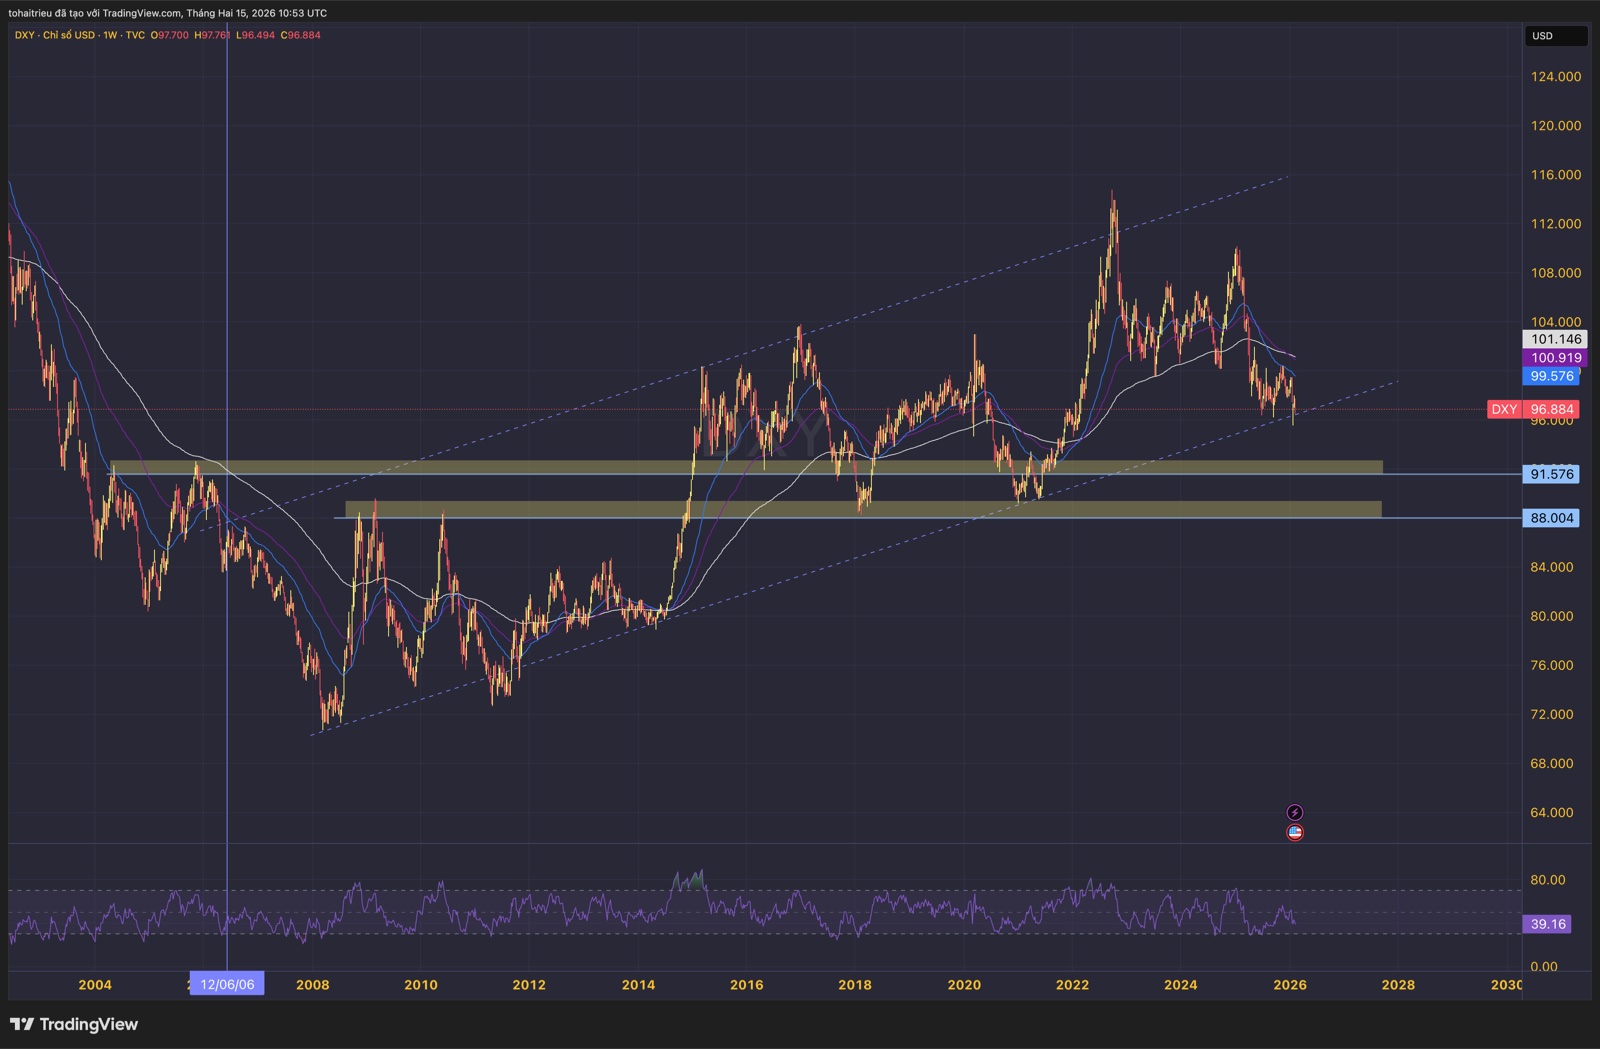Click the 116.000 level on price scale
The image size is (1600, 1049).
tap(1555, 175)
